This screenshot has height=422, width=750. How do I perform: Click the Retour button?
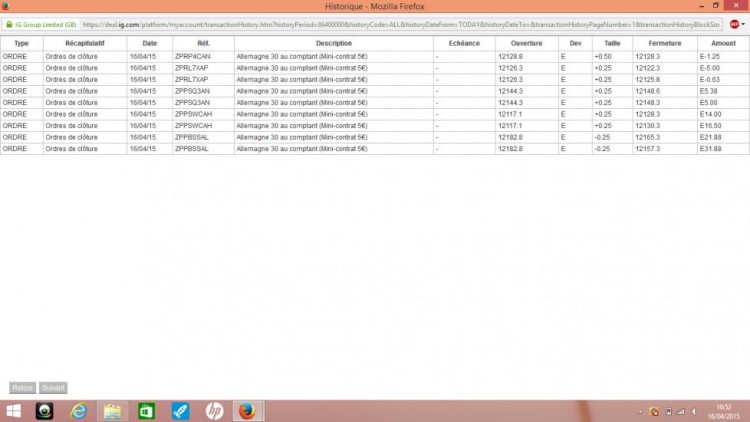(22, 388)
